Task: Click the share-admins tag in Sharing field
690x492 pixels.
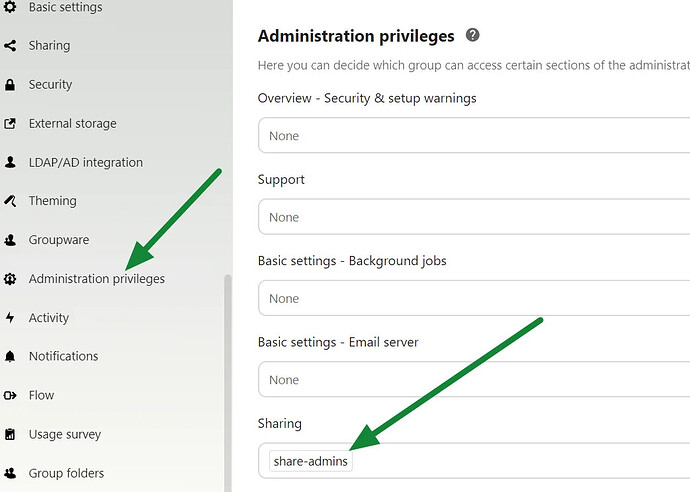Action: tap(311, 461)
